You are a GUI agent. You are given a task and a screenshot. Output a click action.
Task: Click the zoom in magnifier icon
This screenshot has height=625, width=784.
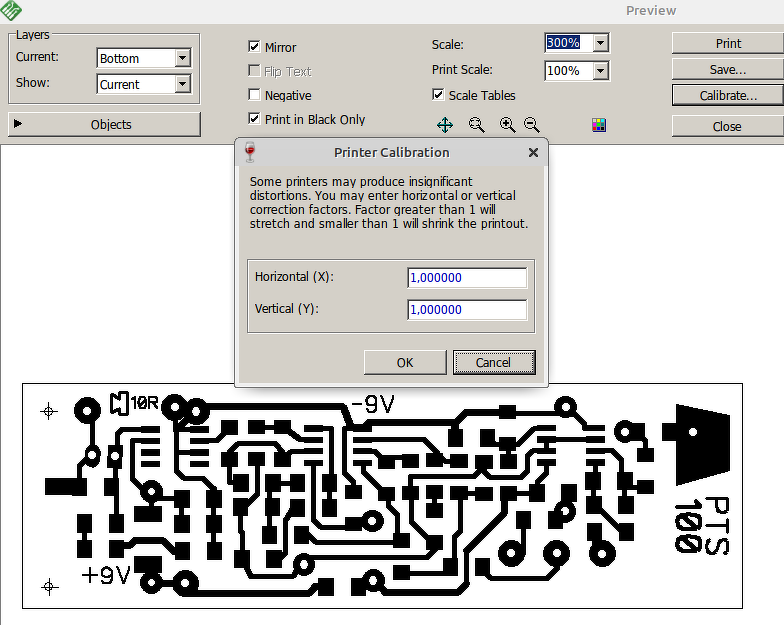pos(508,125)
